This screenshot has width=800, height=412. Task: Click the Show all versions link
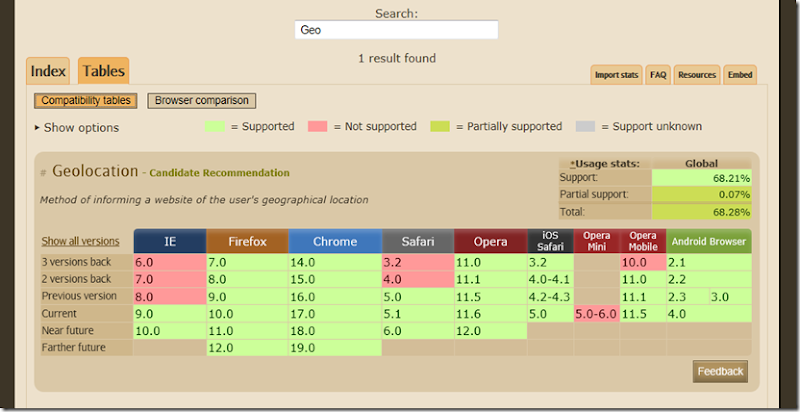(x=81, y=241)
